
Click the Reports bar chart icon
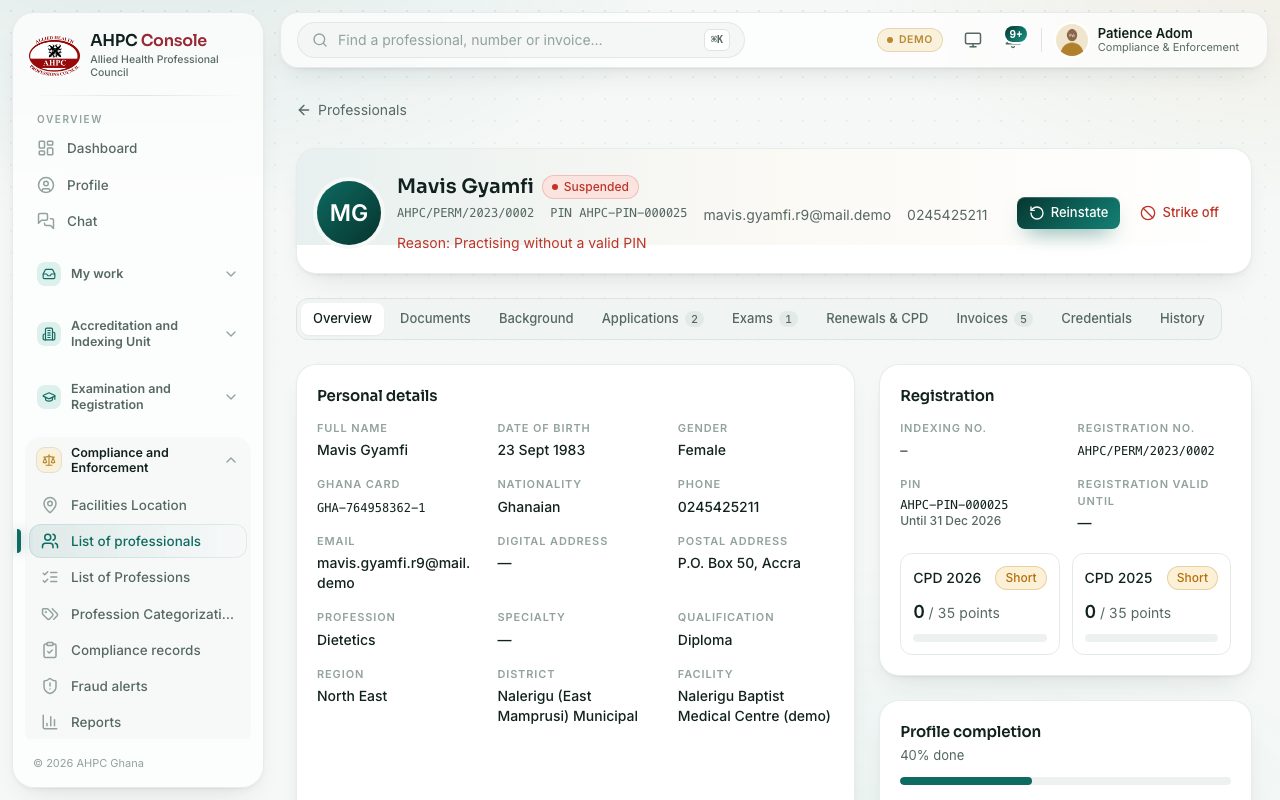tap(50, 722)
